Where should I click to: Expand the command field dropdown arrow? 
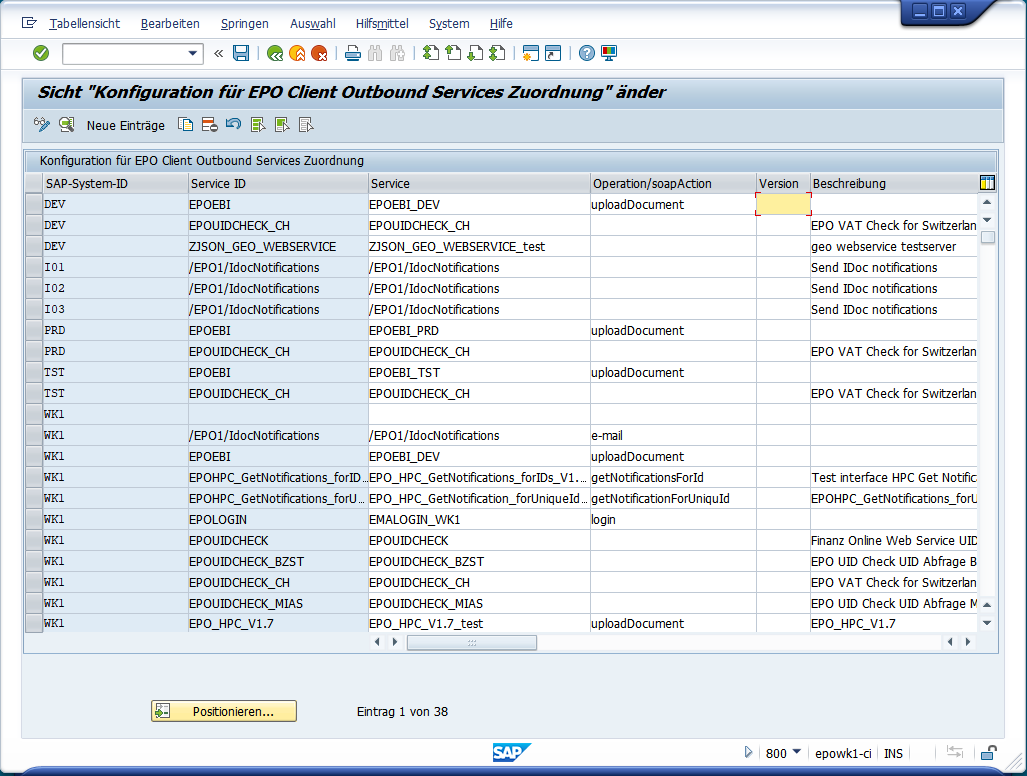click(193, 54)
